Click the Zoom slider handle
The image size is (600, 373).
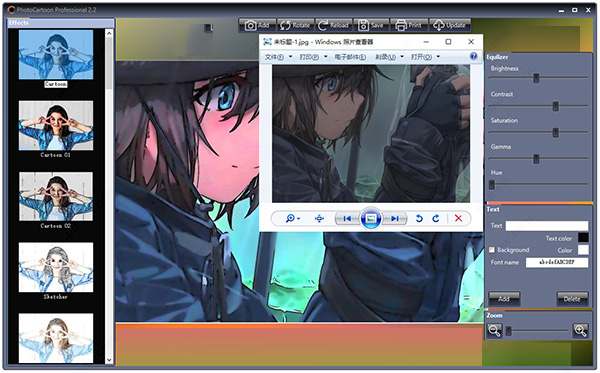point(509,331)
